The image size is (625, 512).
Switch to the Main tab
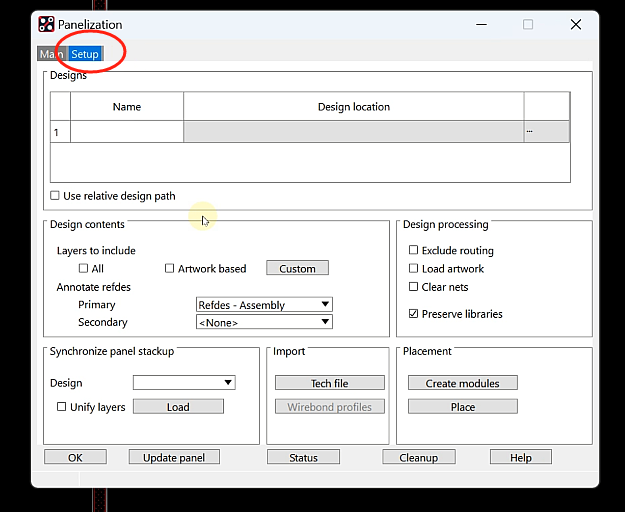[x=52, y=54]
